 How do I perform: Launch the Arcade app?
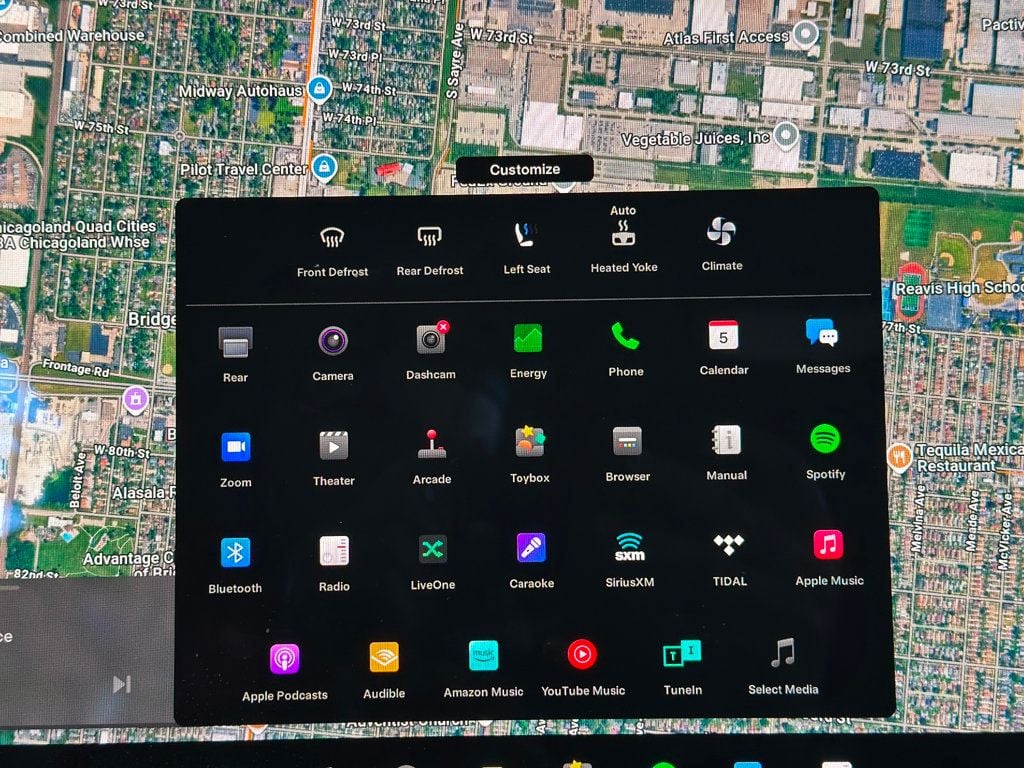click(x=431, y=444)
